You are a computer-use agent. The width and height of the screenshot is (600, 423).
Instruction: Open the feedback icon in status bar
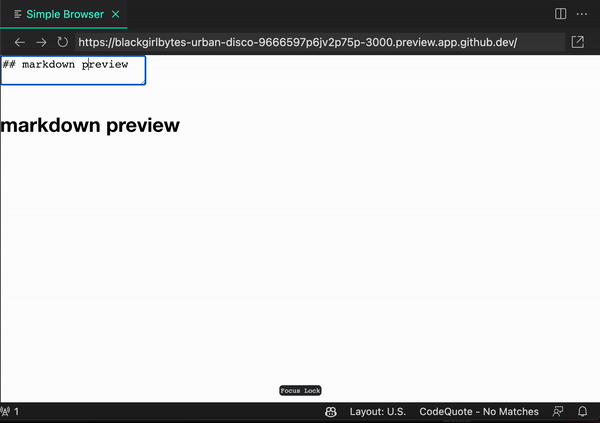558,412
